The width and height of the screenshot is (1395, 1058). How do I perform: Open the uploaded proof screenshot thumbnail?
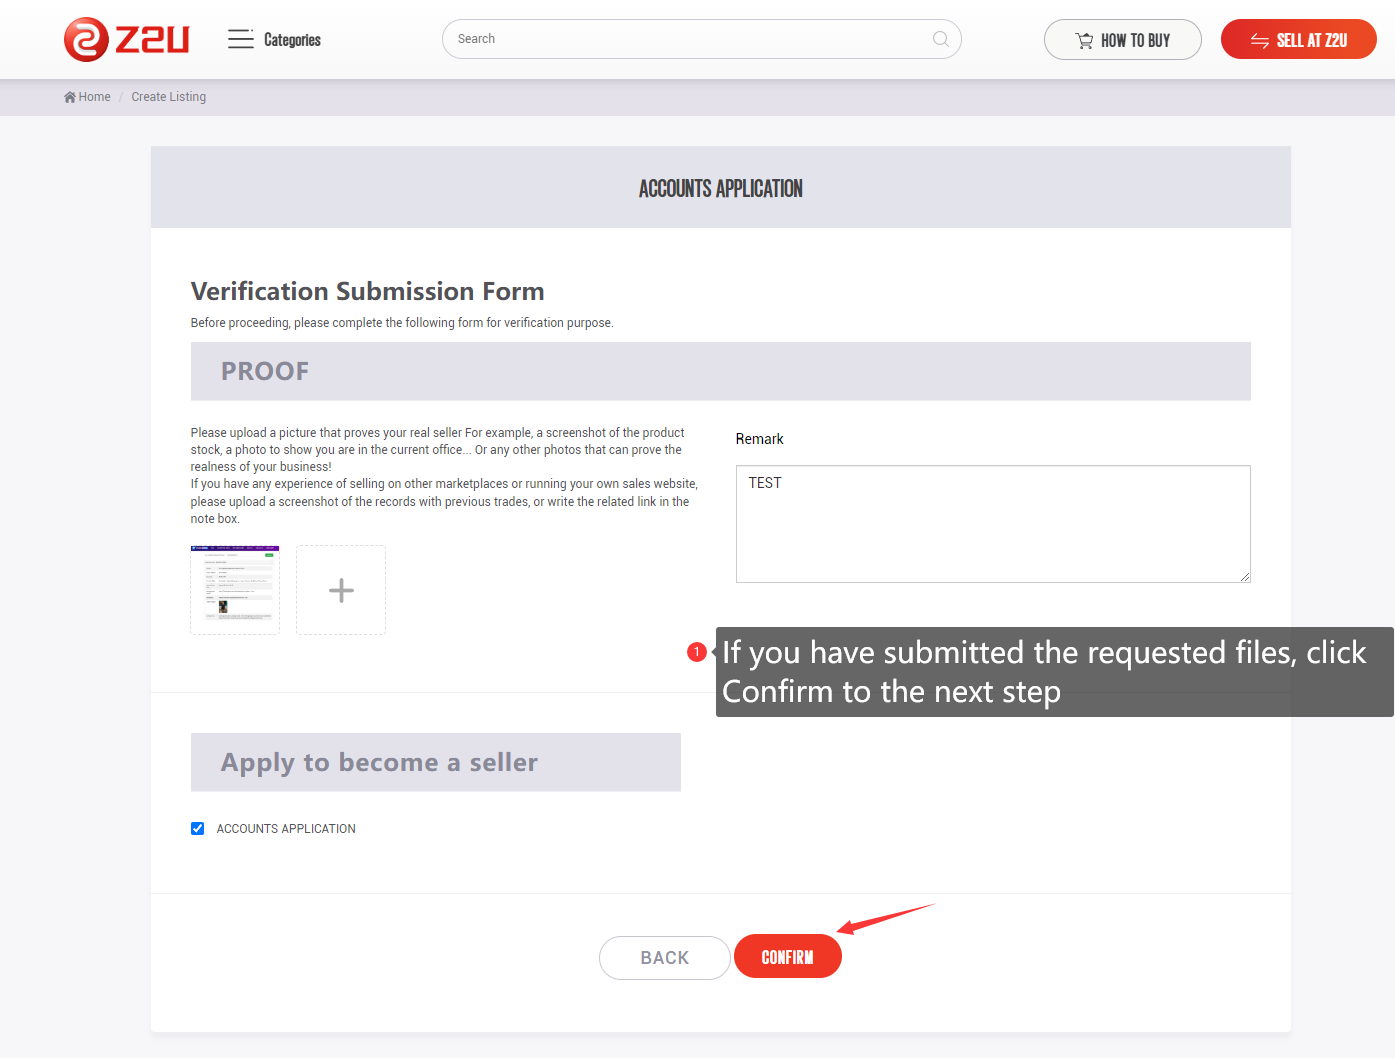[x=235, y=590]
